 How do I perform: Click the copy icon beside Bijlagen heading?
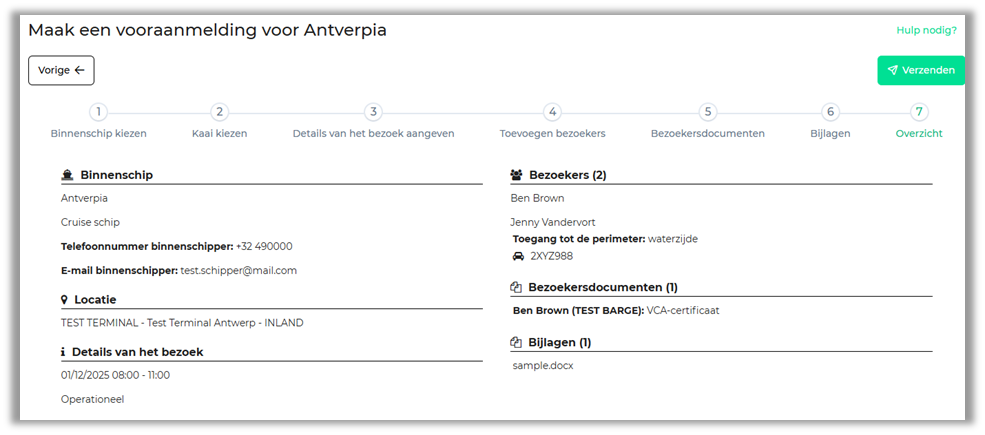[x=516, y=342]
